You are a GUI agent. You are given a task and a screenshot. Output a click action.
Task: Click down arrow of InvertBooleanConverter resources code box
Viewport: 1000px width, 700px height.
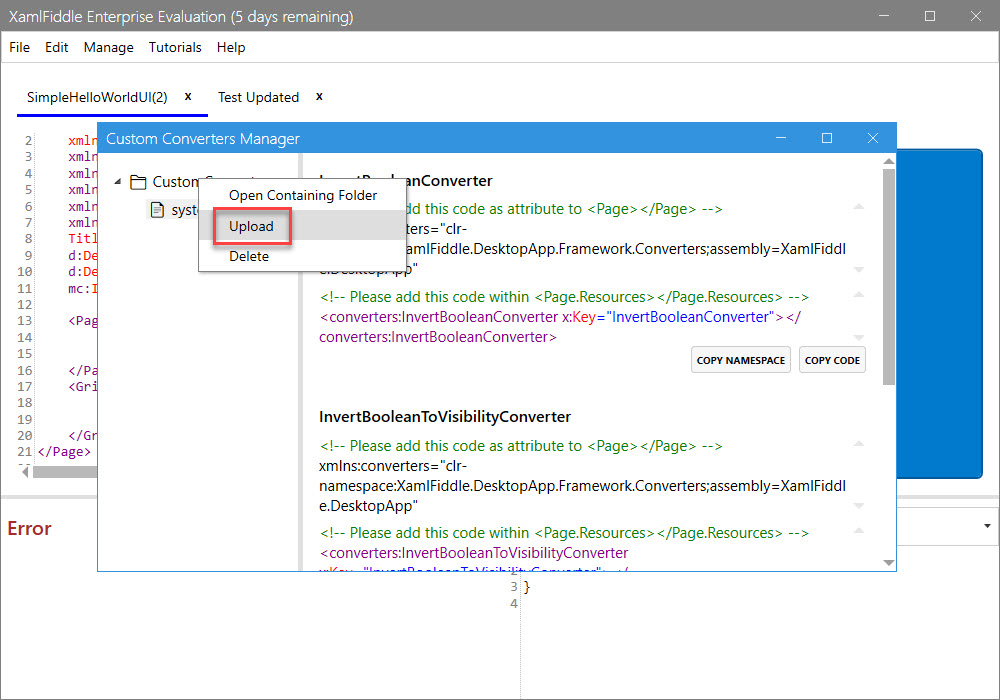click(x=858, y=337)
